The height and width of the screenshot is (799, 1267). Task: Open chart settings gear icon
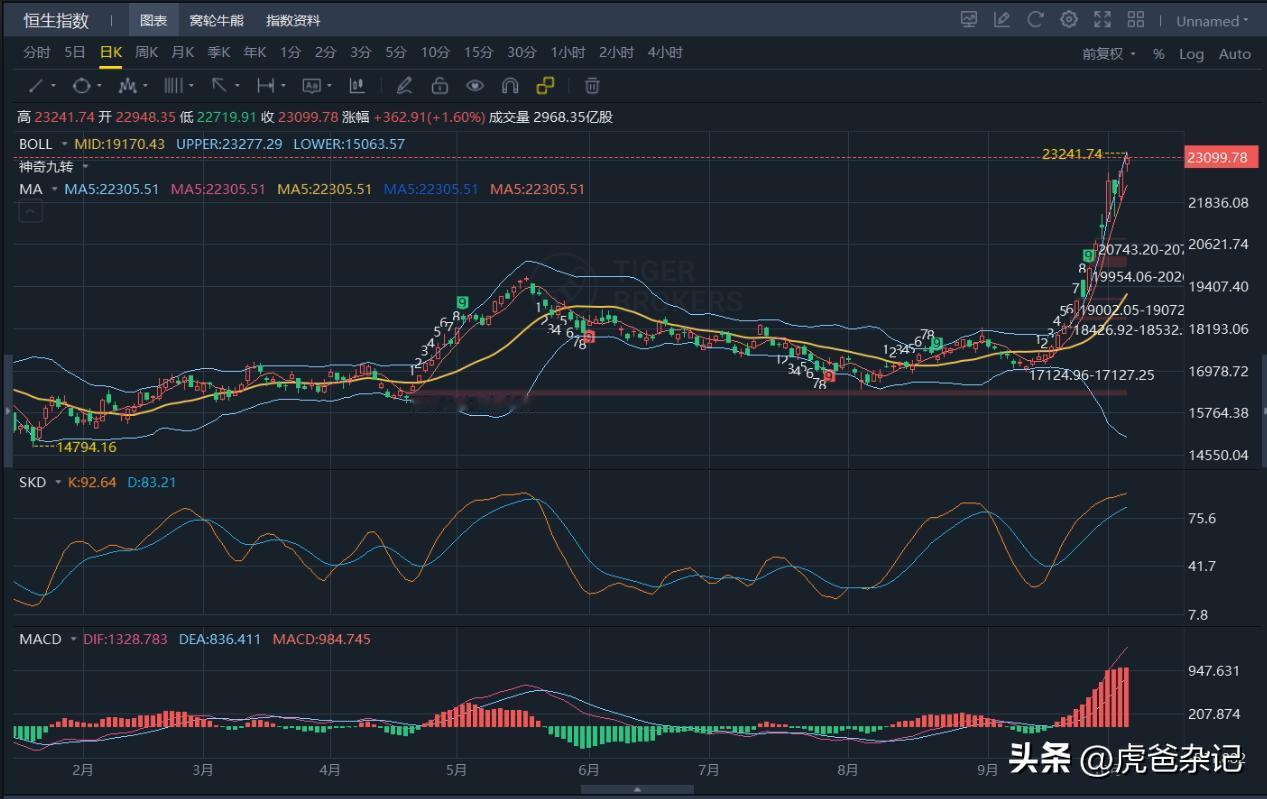[x=1069, y=19]
